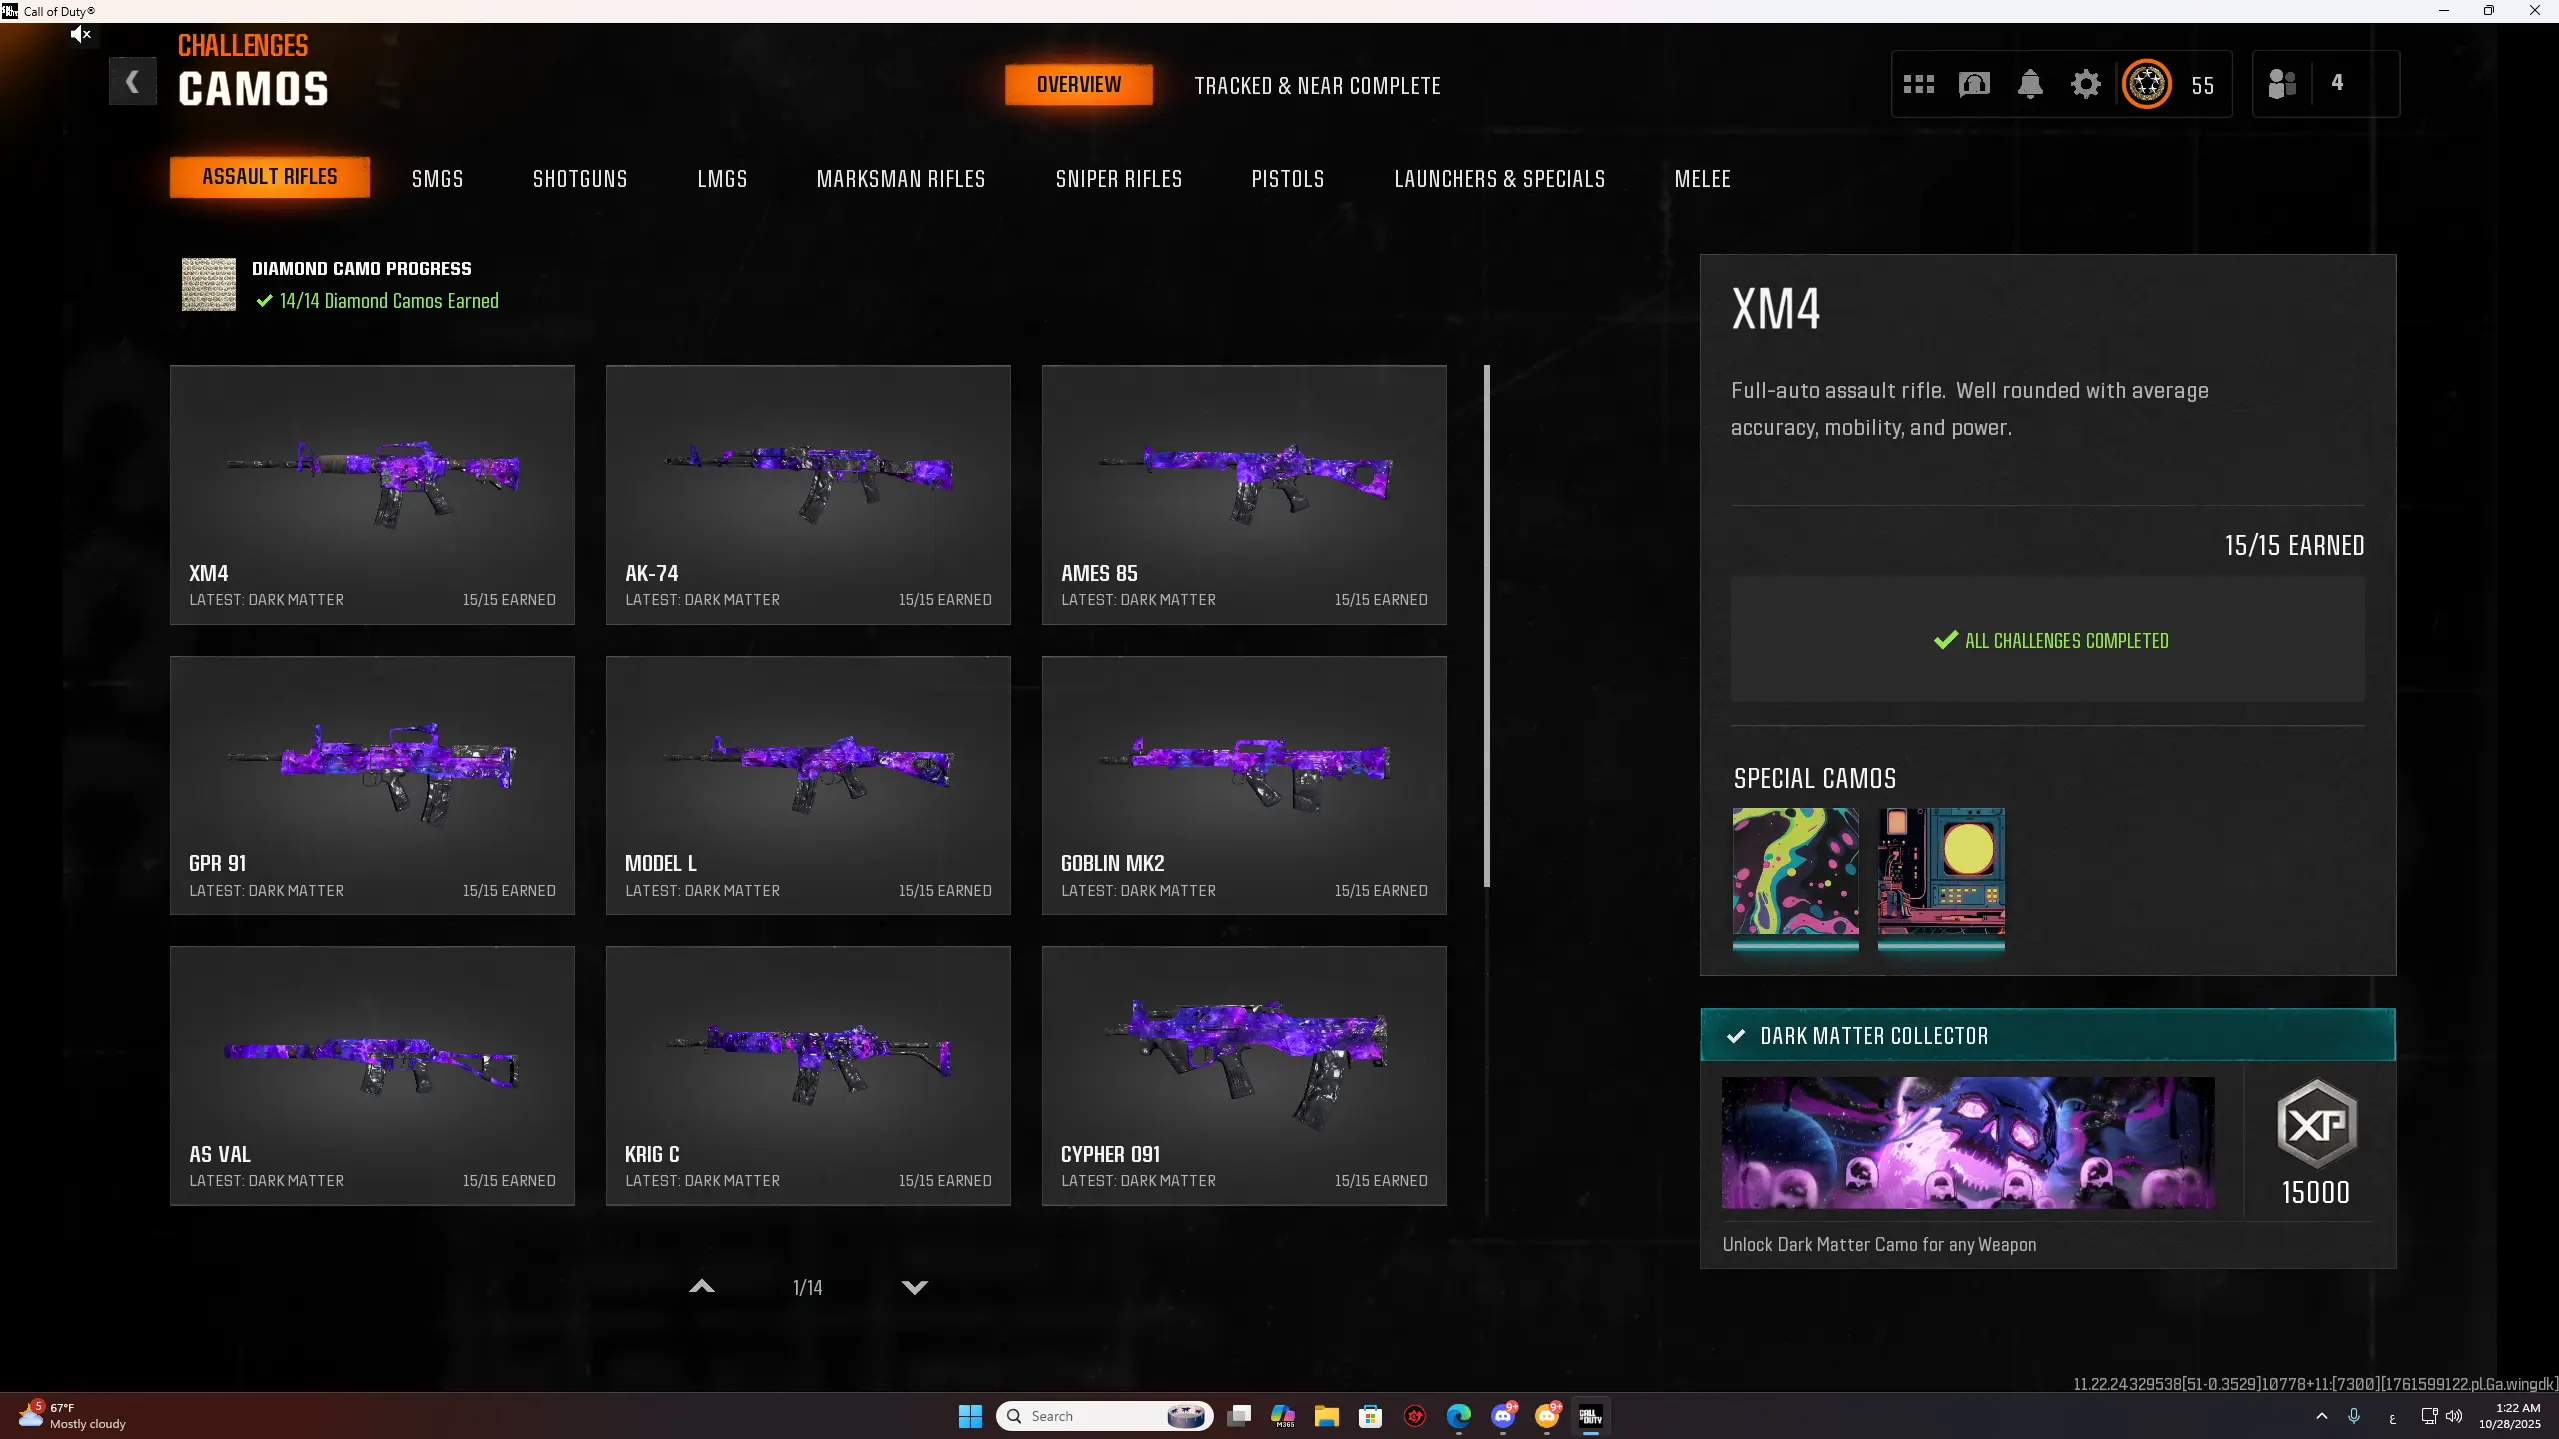Select the first psychedelic special camo swatch
The width and height of the screenshot is (2559, 1439).
1795,872
